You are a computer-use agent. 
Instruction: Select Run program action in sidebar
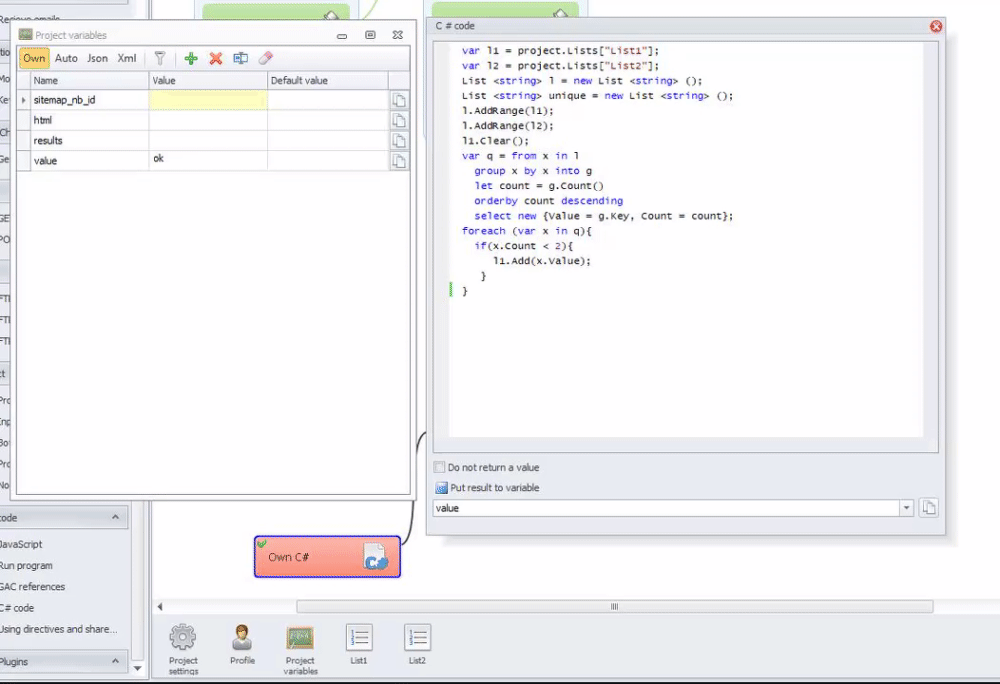[x=26, y=565]
